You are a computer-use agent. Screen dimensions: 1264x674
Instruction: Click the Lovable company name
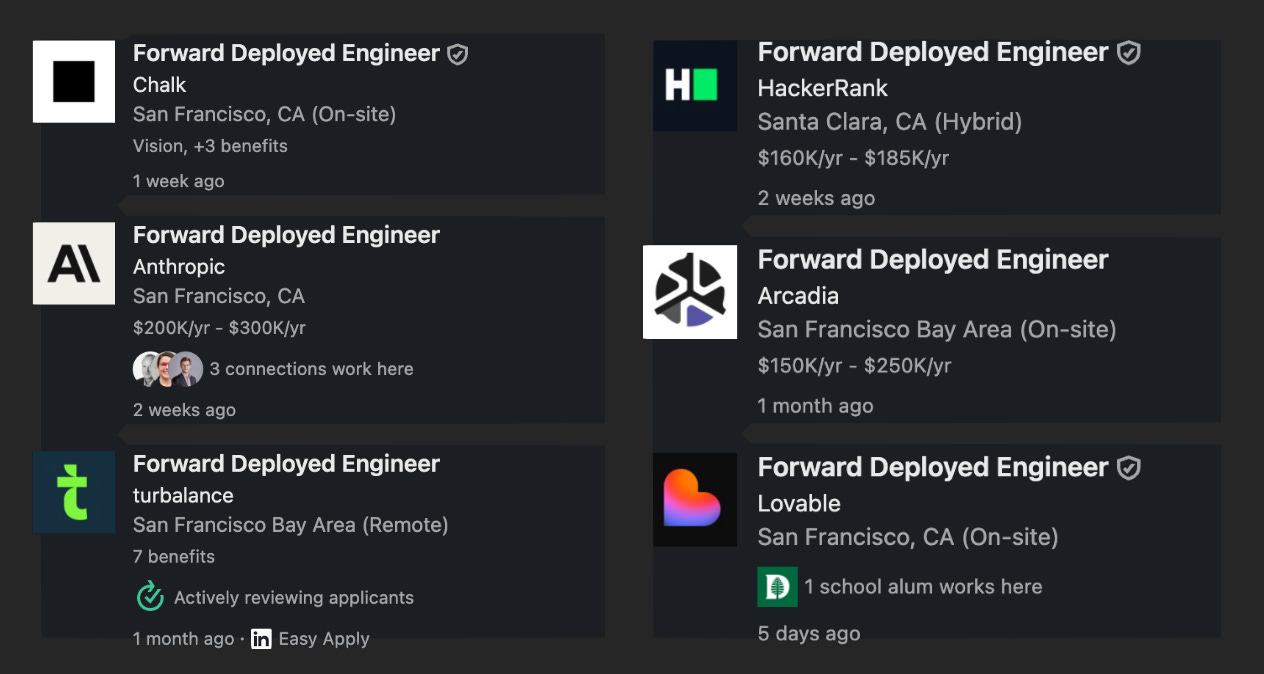[x=799, y=503]
